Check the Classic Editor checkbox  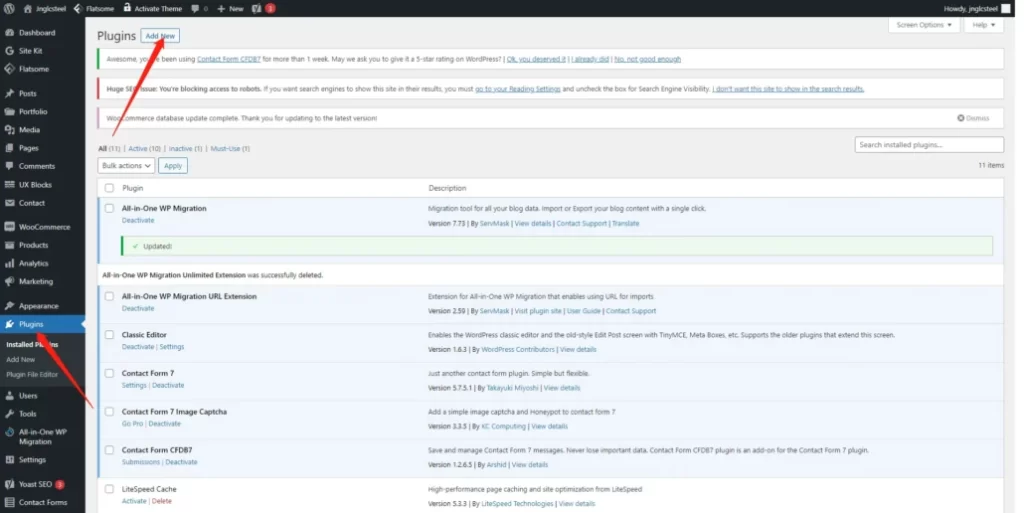click(x=109, y=335)
